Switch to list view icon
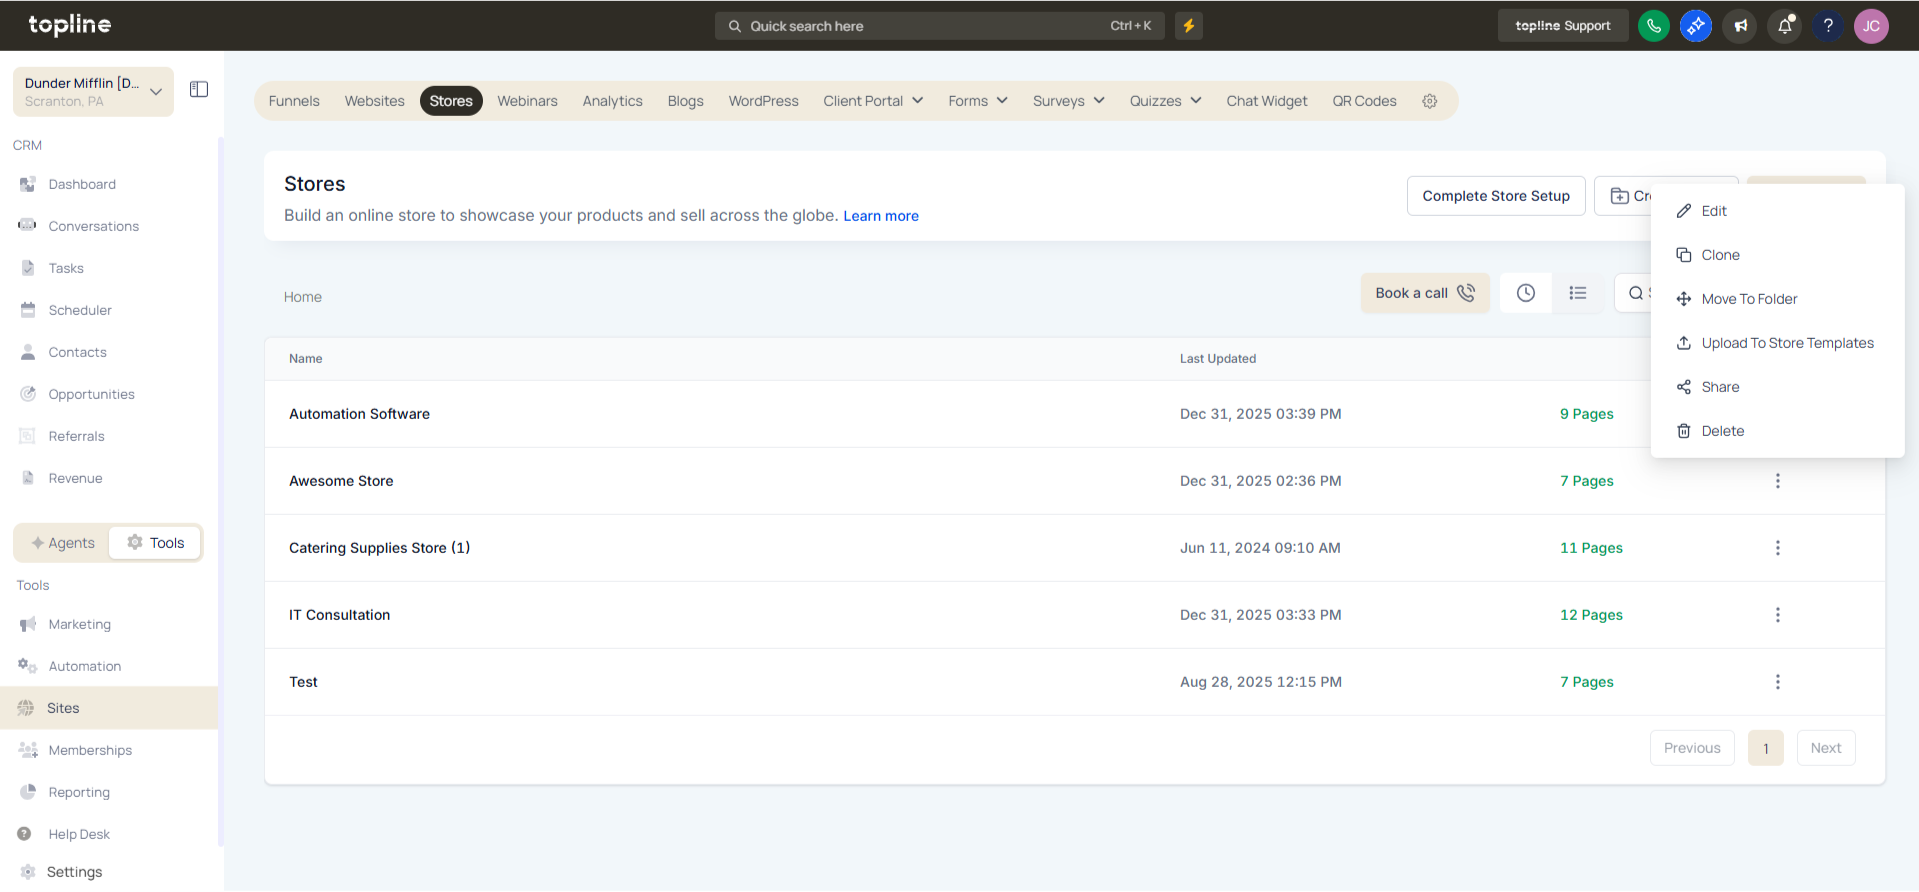Screen dimensions: 1919x892 [x=1578, y=293]
